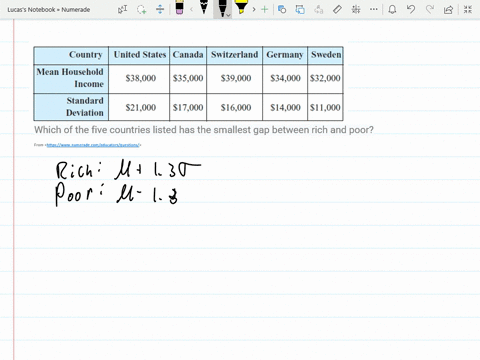Select the text/object selection tool
Image resolution: width=480 pixels, height=360 pixels.
[122, 9]
